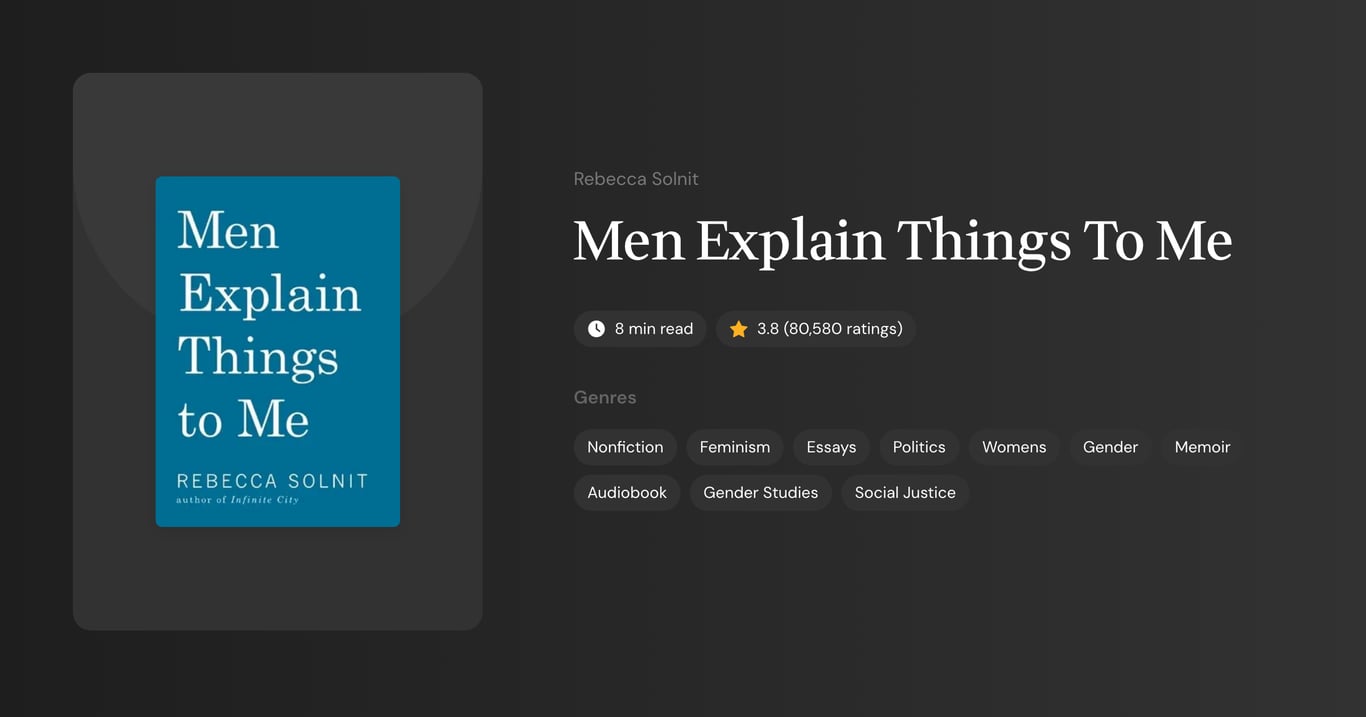Image resolution: width=1366 pixels, height=717 pixels.
Task: Click the clock icon beside 8 min read
Action: pos(596,329)
